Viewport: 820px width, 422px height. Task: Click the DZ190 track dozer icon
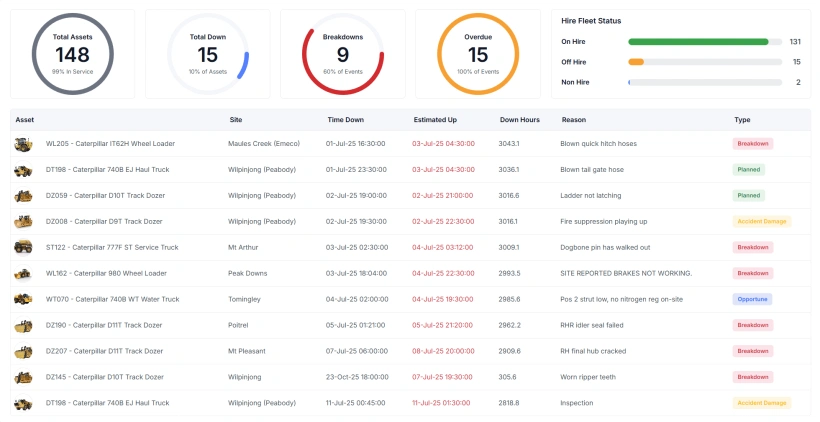(x=22, y=325)
